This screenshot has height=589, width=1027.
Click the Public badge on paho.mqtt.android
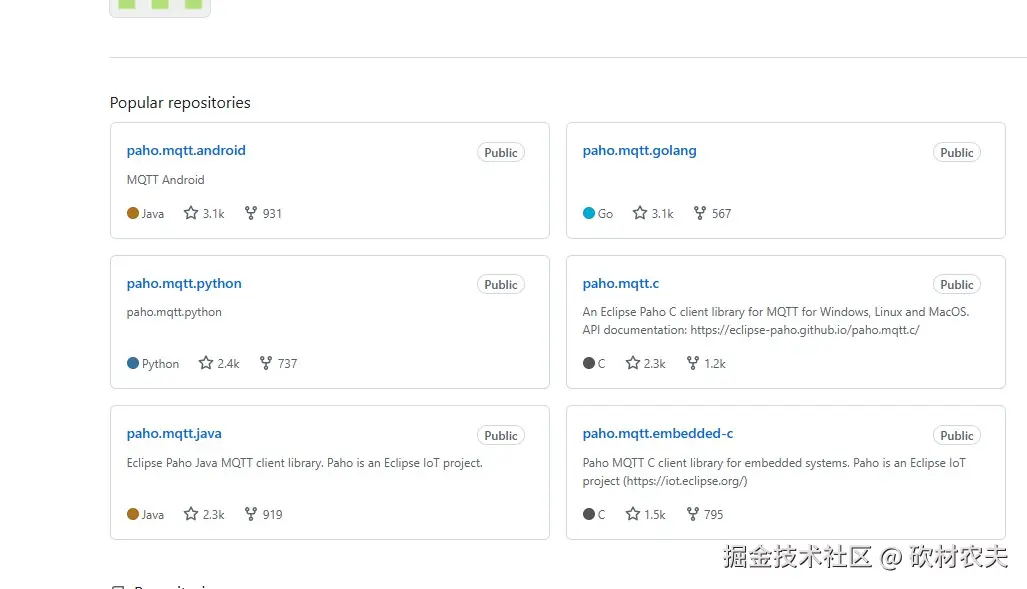[x=500, y=153]
